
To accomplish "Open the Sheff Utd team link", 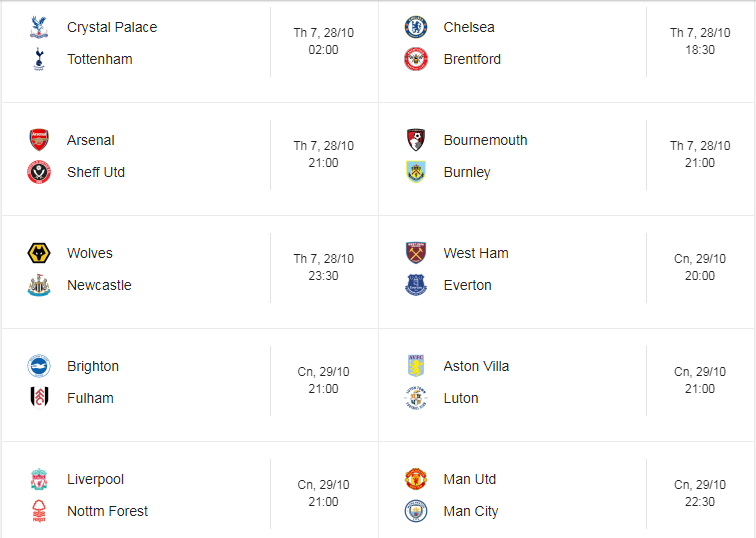I will pos(96,172).
